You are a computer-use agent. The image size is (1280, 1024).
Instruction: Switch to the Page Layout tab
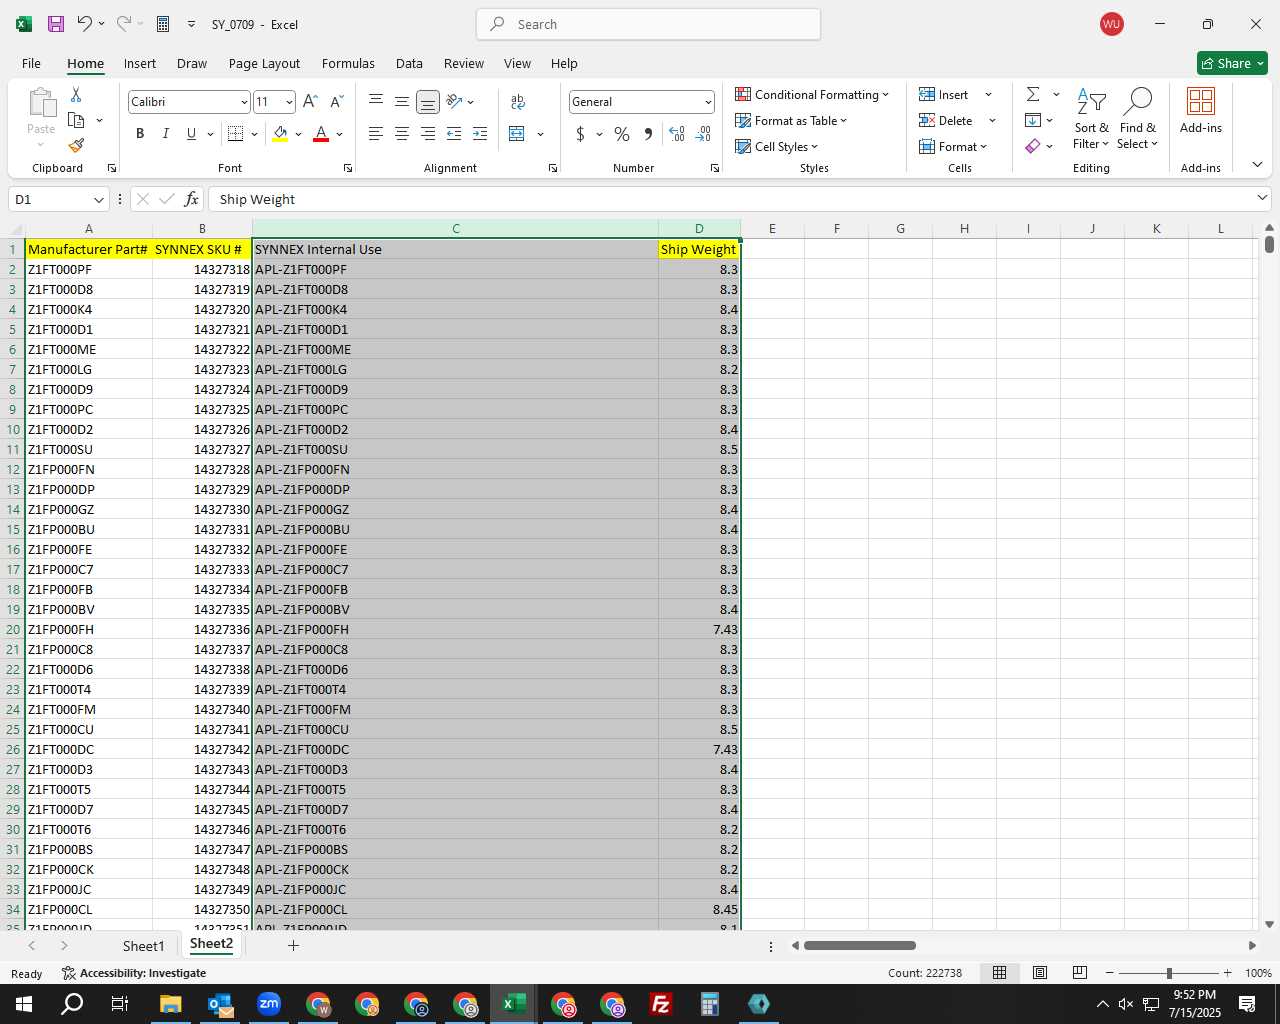pyautogui.click(x=264, y=63)
